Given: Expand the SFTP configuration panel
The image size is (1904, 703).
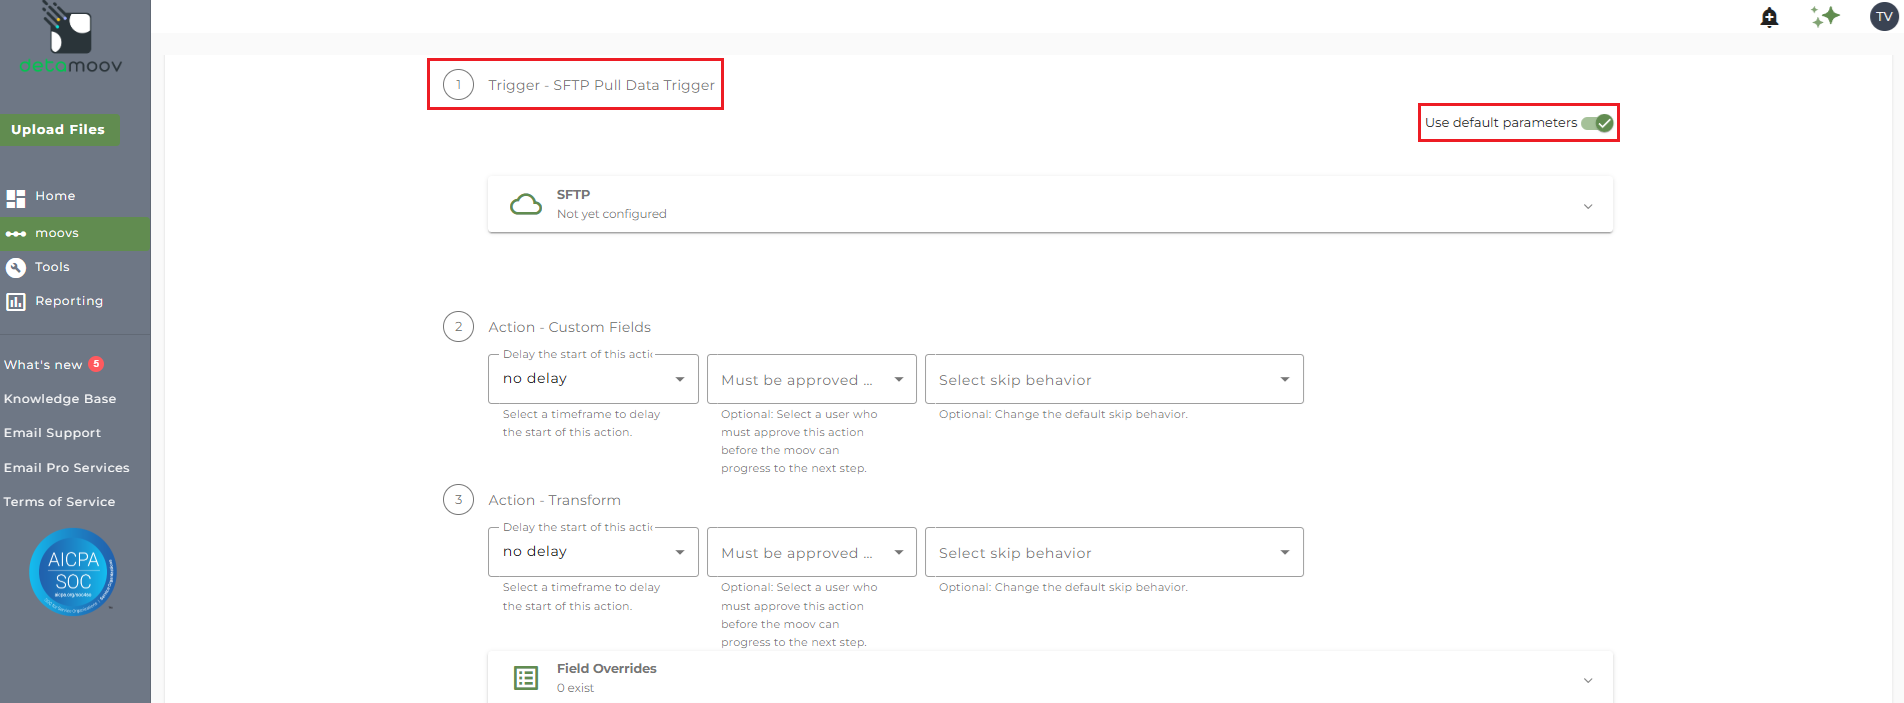Looking at the screenshot, I should pyautogui.click(x=1587, y=206).
